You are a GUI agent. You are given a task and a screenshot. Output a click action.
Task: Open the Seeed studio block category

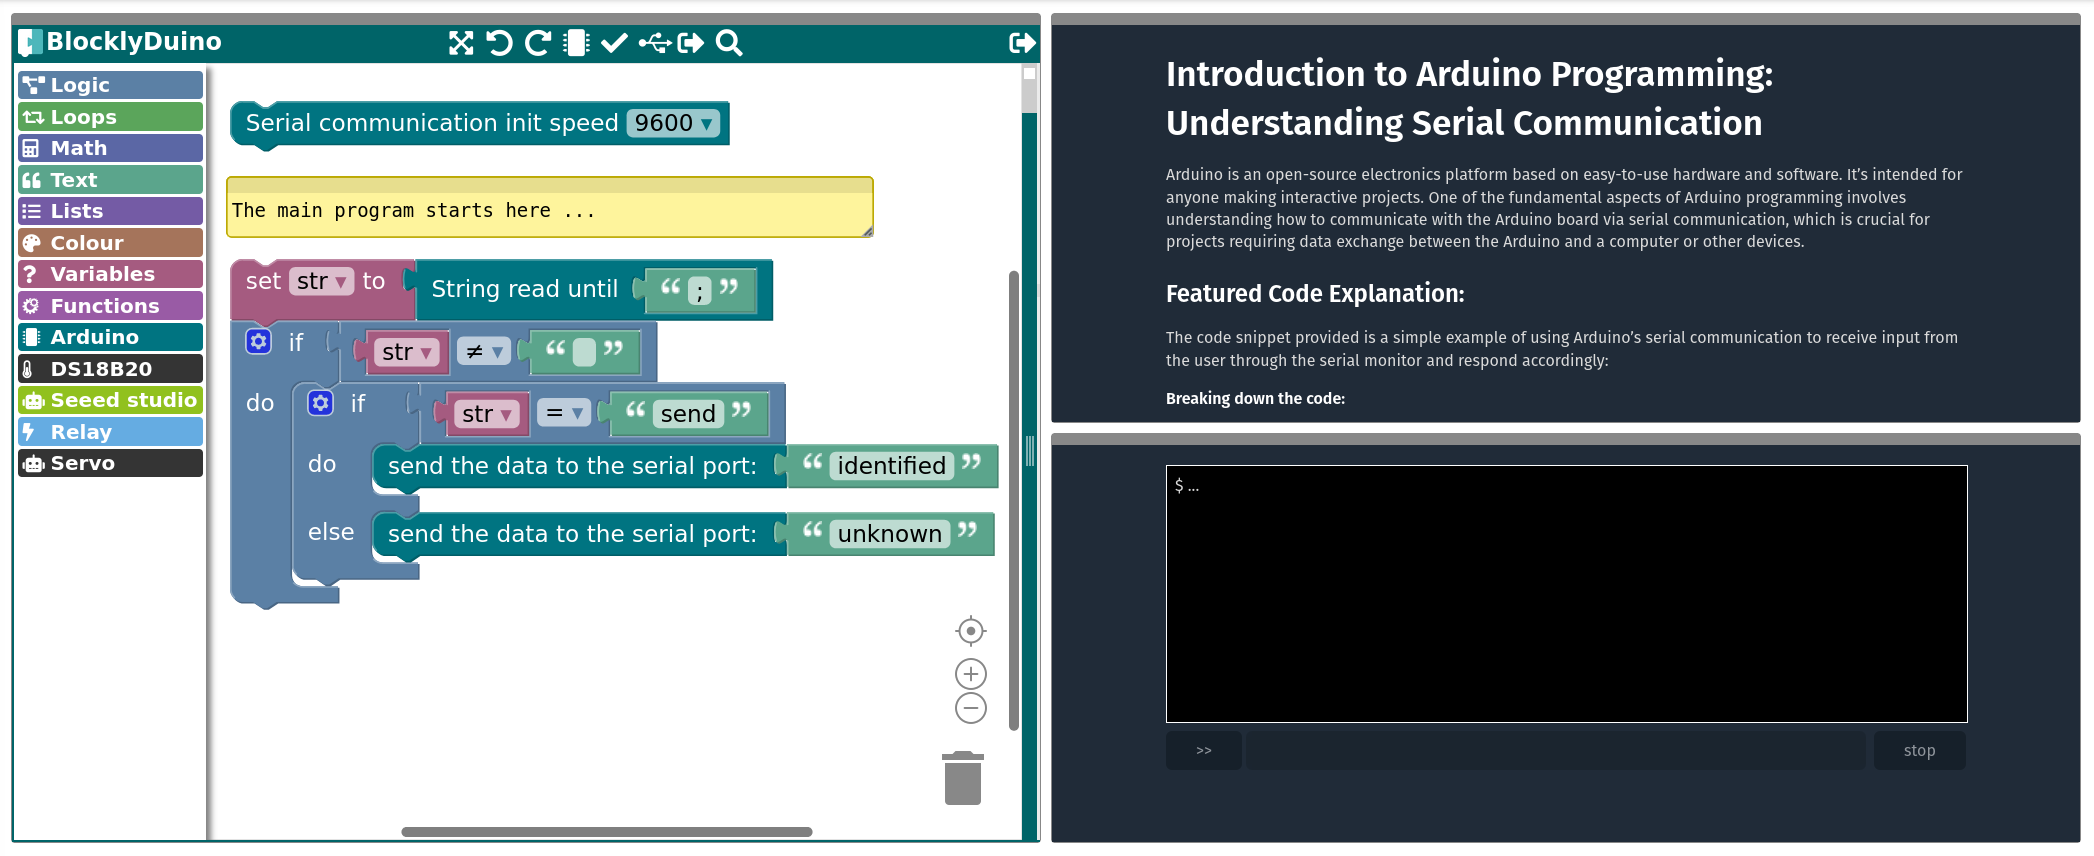tap(110, 400)
